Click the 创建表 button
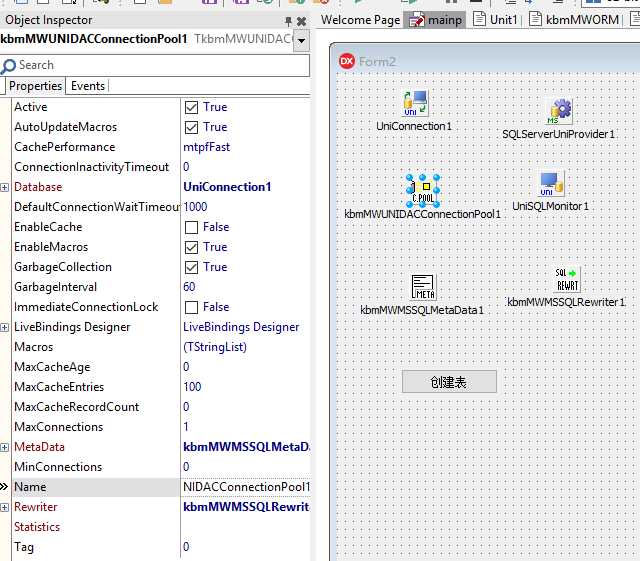The width and height of the screenshot is (640, 561). point(449,382)
